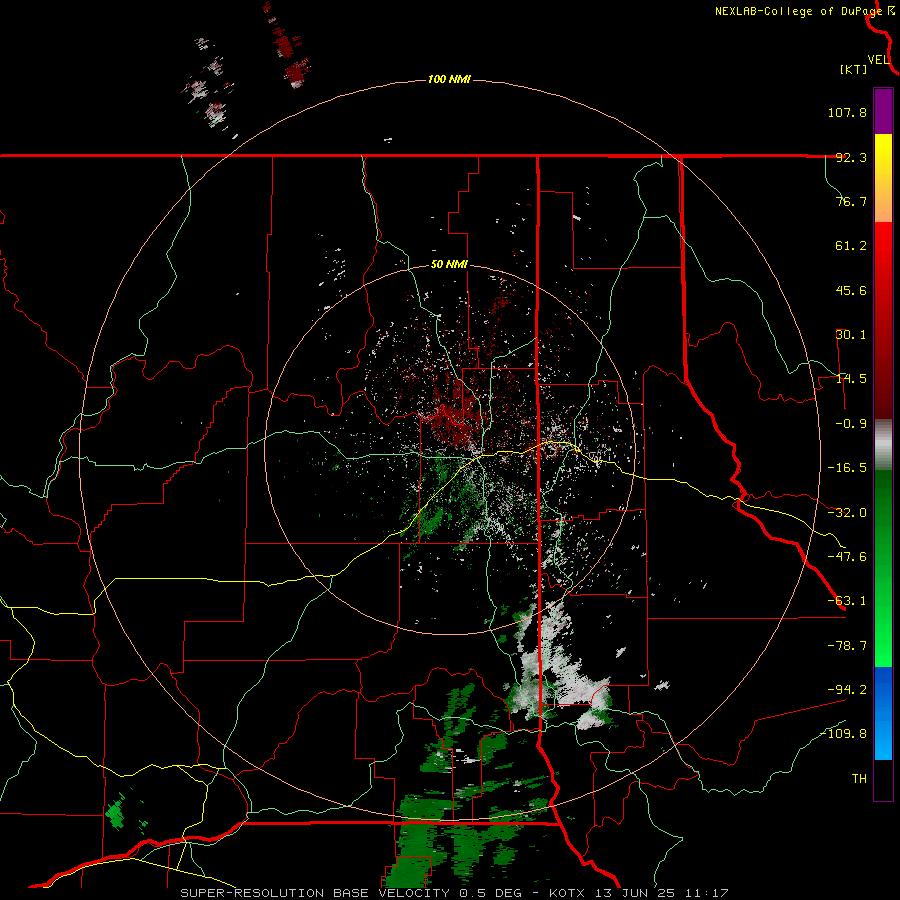
Task: Click the -94.2 velocity scale value
Action: coord(847,690)
